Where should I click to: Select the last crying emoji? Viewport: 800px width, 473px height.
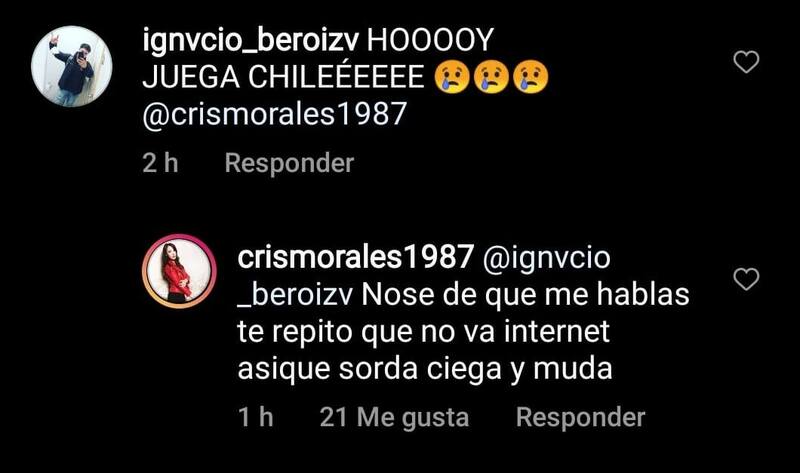pos(531,77)
